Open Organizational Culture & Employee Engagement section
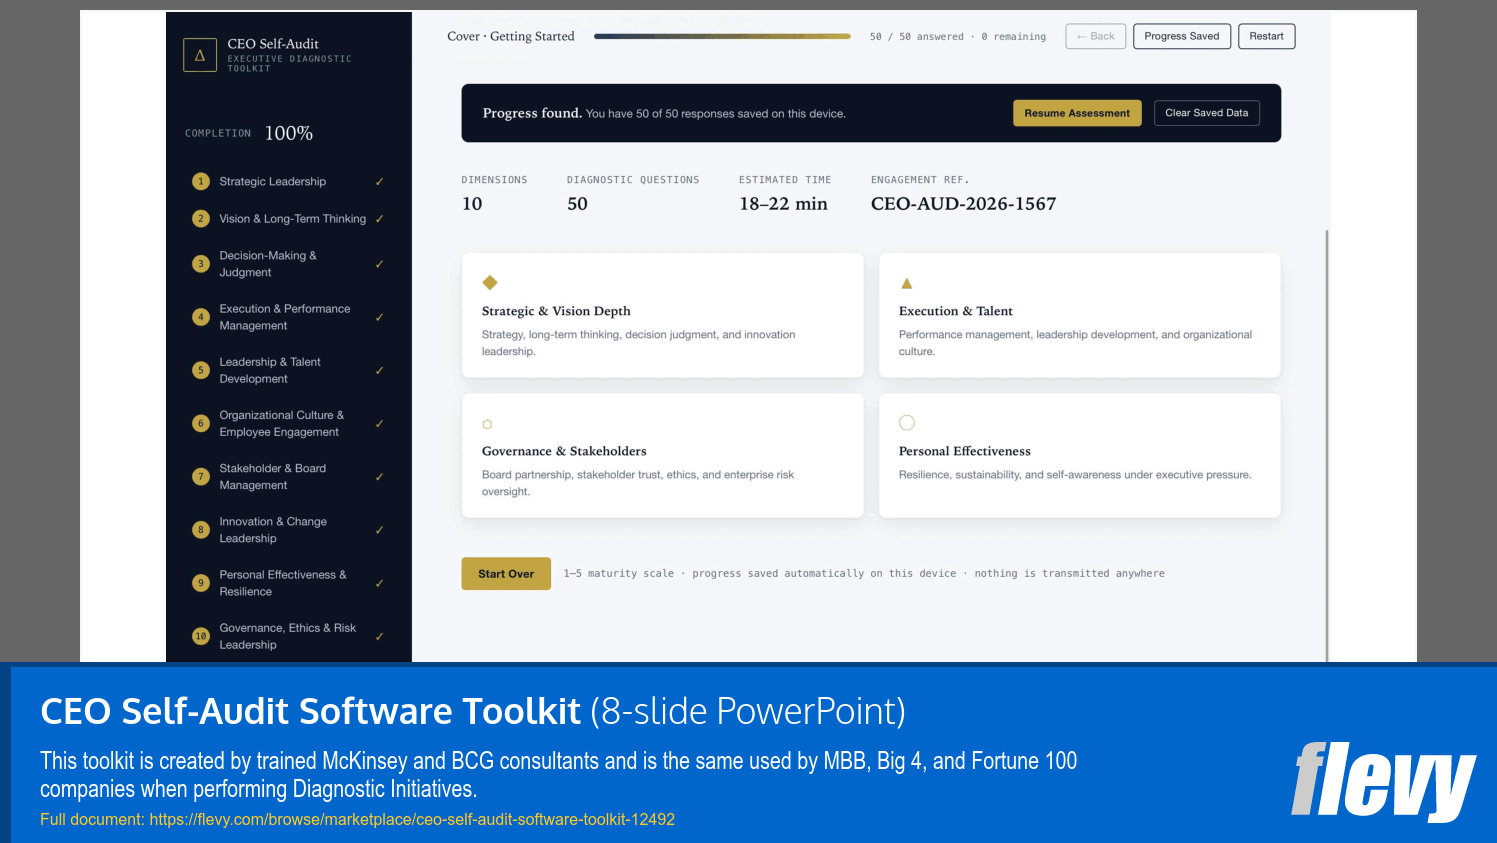This screenshot has height=843, width=1497. (289, 424)
